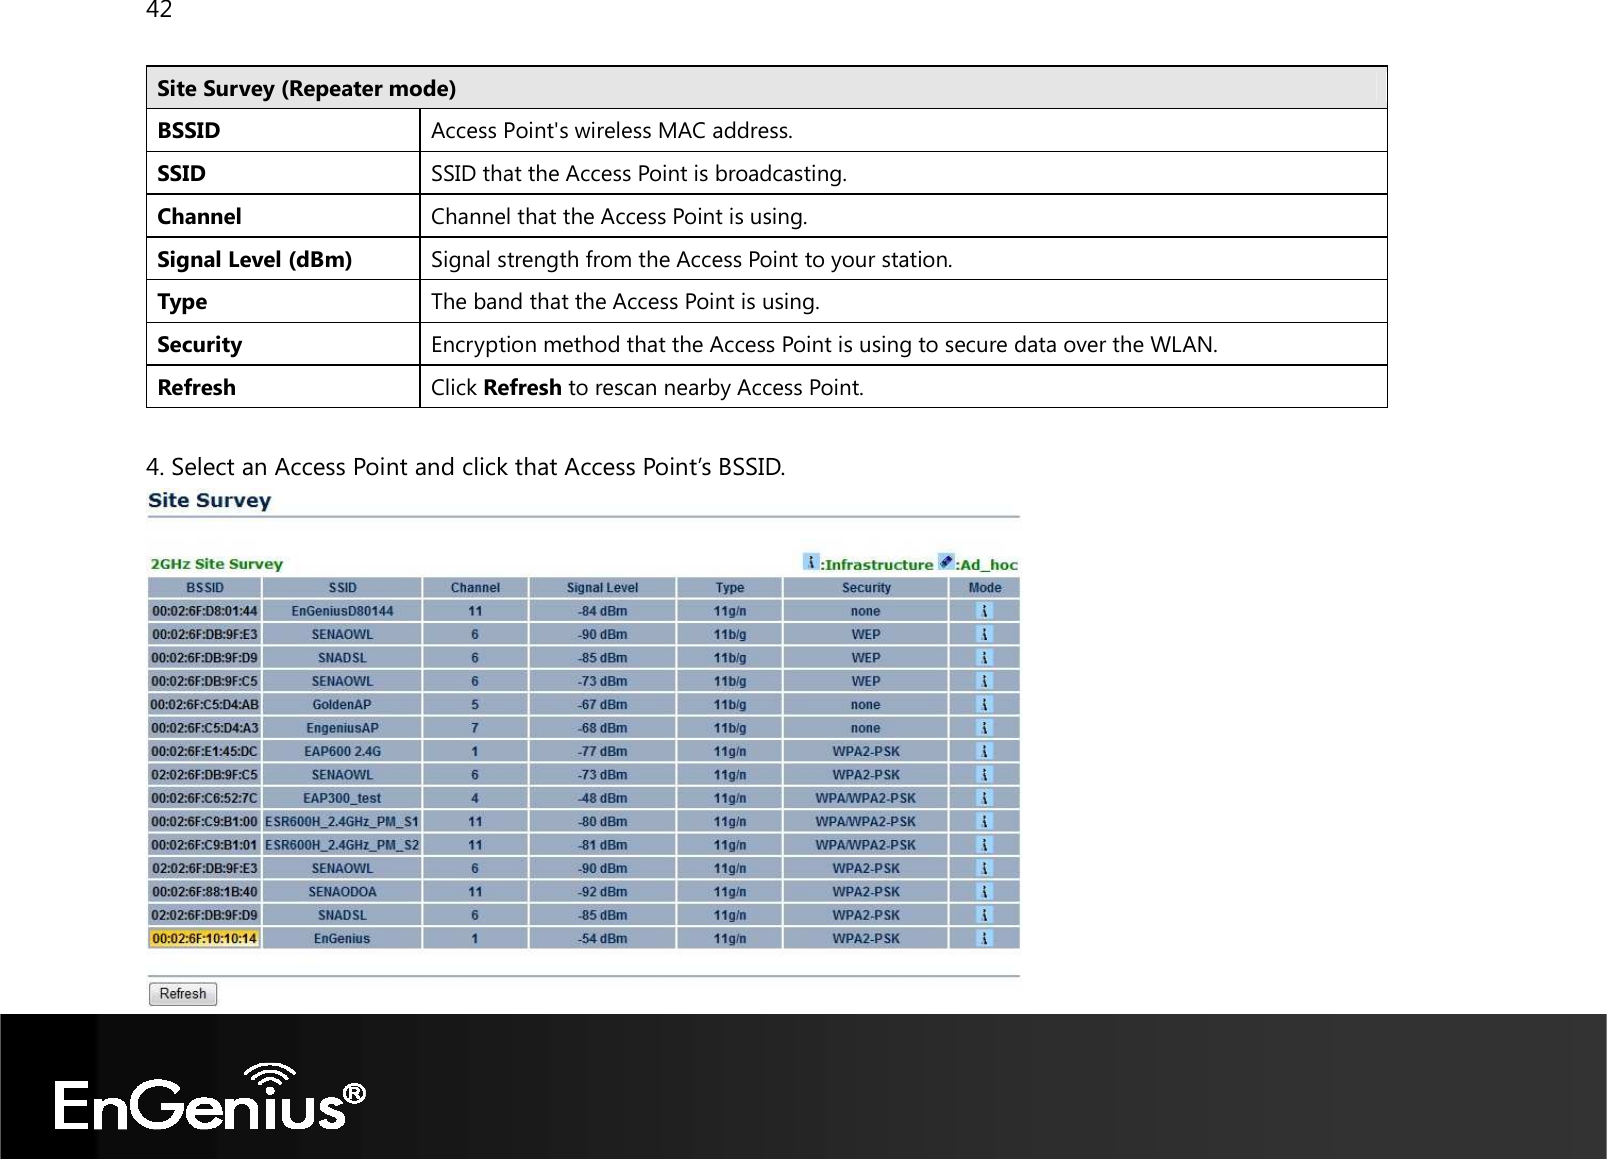The image size is (1607, 1159).
Task: Click the -48 dBm signal level cell
Action: (x=602, y=798)
